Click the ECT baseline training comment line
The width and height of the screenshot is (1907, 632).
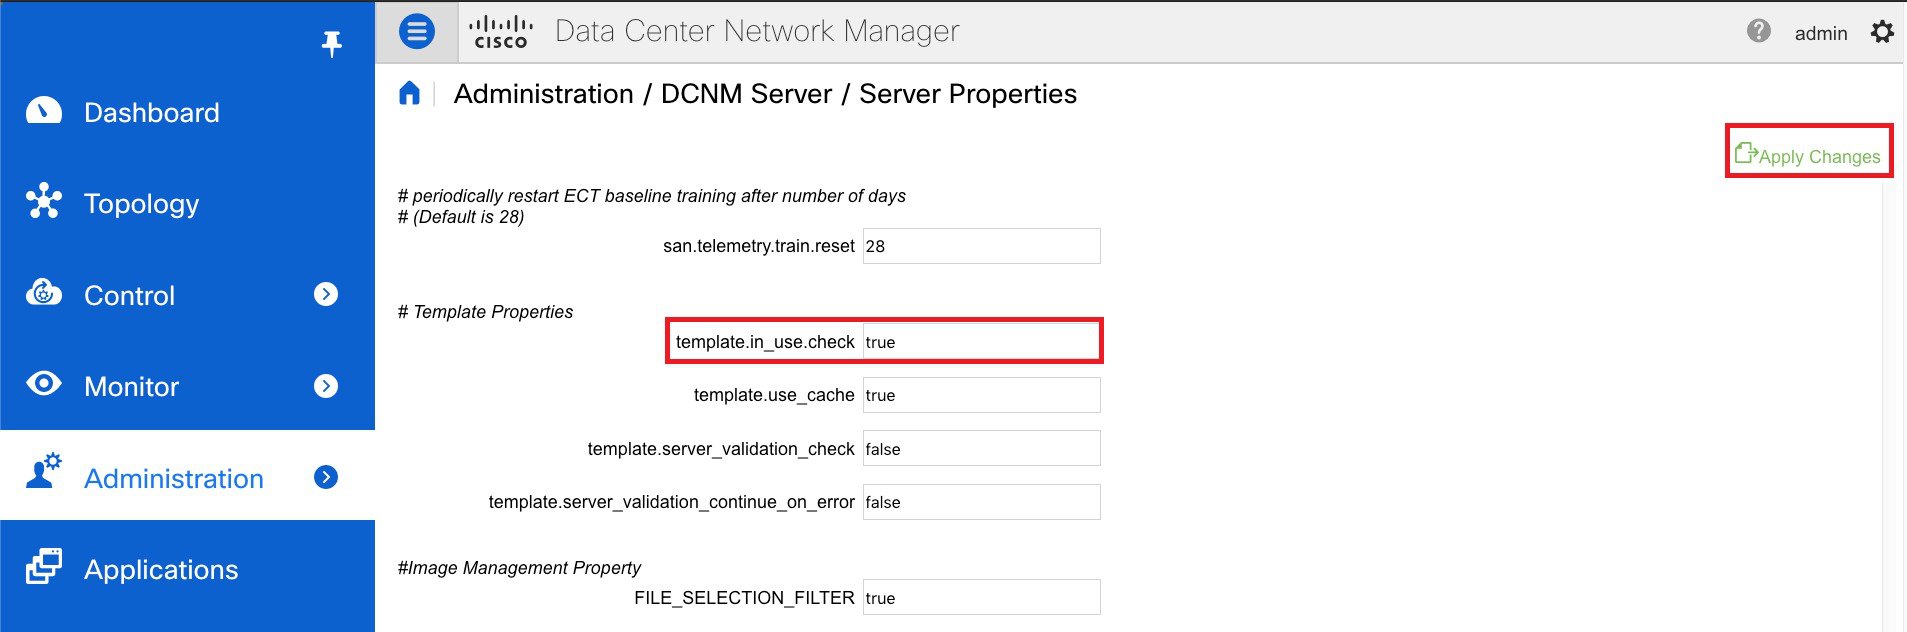point(652,196)
